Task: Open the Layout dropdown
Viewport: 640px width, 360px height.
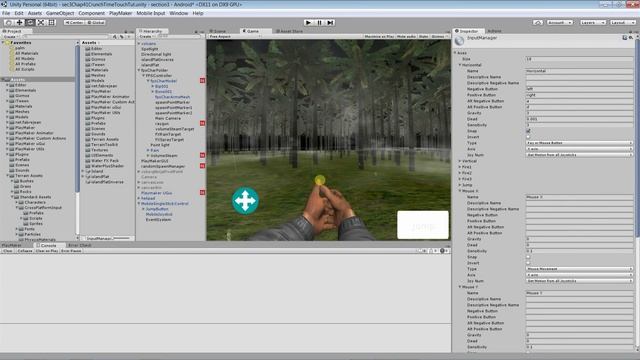Action: 622,22
